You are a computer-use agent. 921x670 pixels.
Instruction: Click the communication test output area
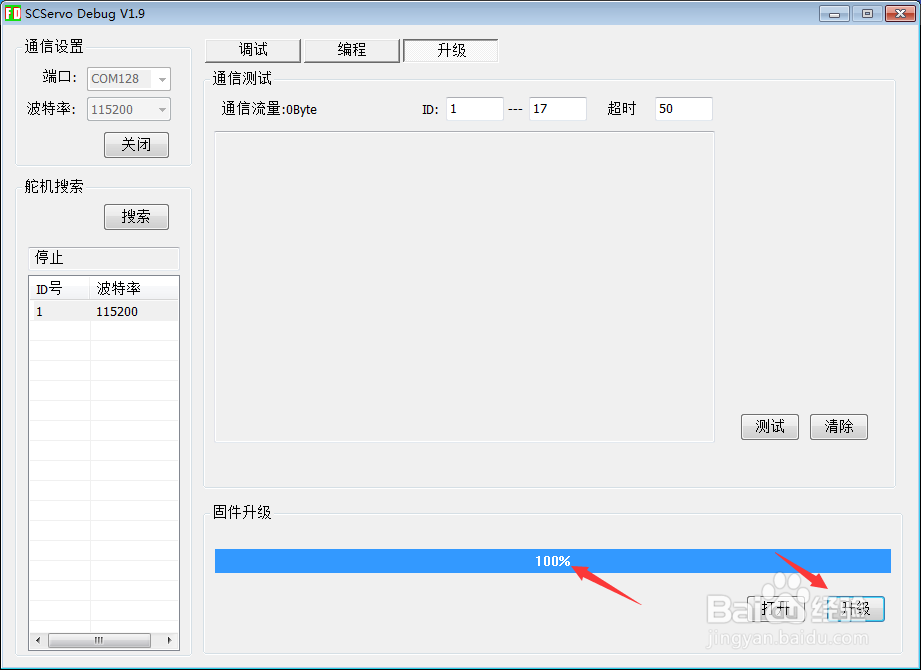pyautogui.click(x=465, y=287)
